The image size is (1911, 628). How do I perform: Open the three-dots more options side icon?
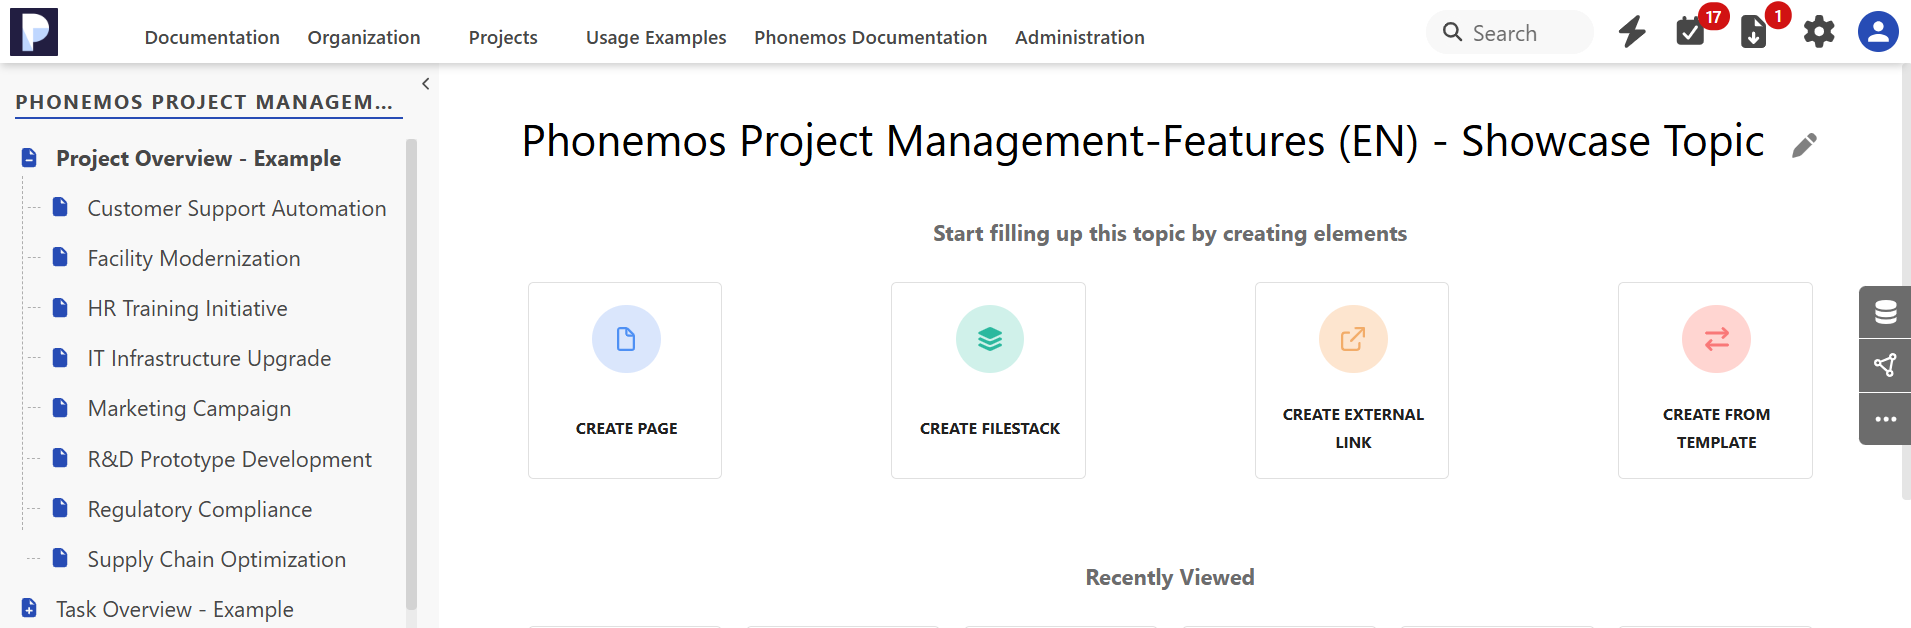pyautogui.click(x=1885, y=419)
